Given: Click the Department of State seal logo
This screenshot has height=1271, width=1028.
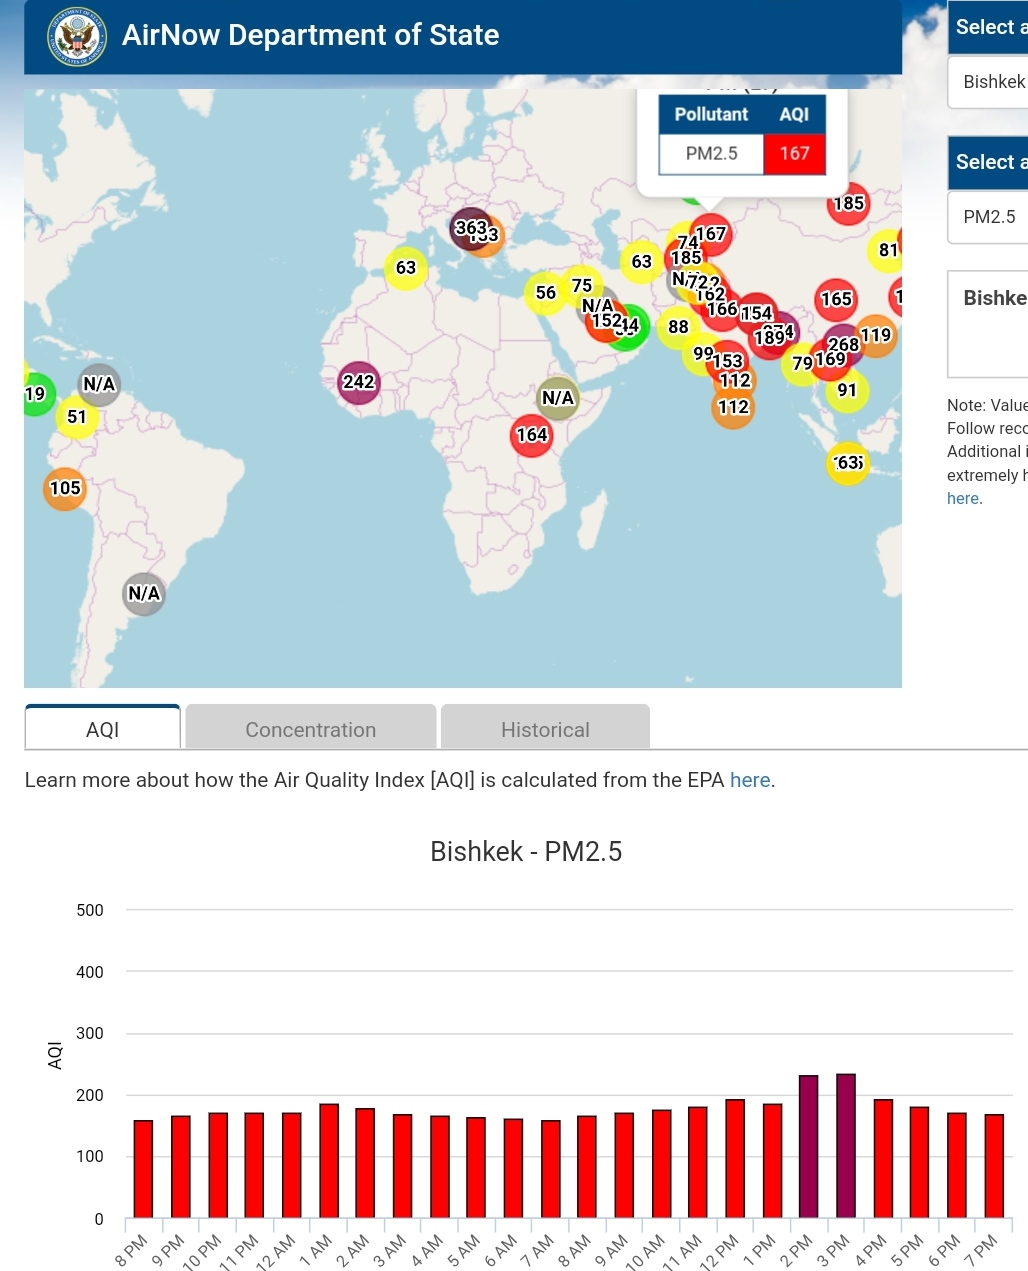Looking at the screenshot, I should point(76,36).
